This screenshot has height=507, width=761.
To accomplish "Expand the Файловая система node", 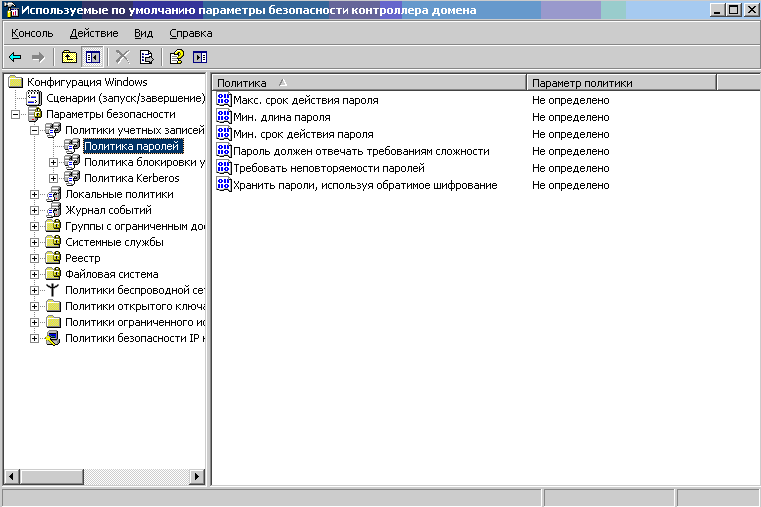I will click(34, 275).
